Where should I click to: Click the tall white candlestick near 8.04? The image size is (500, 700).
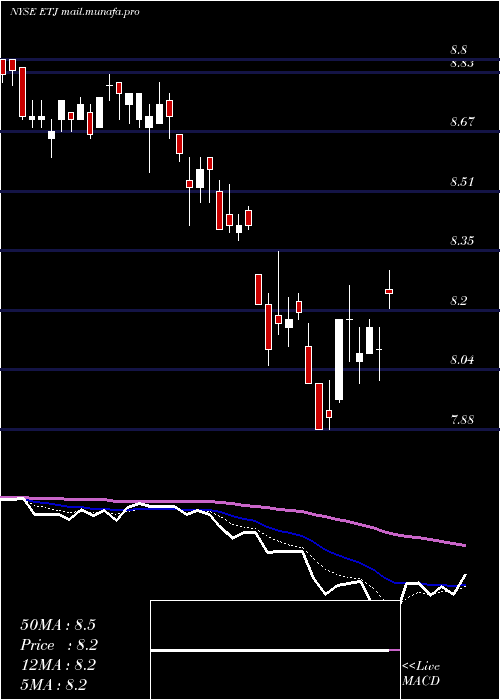tap(339, 359)
